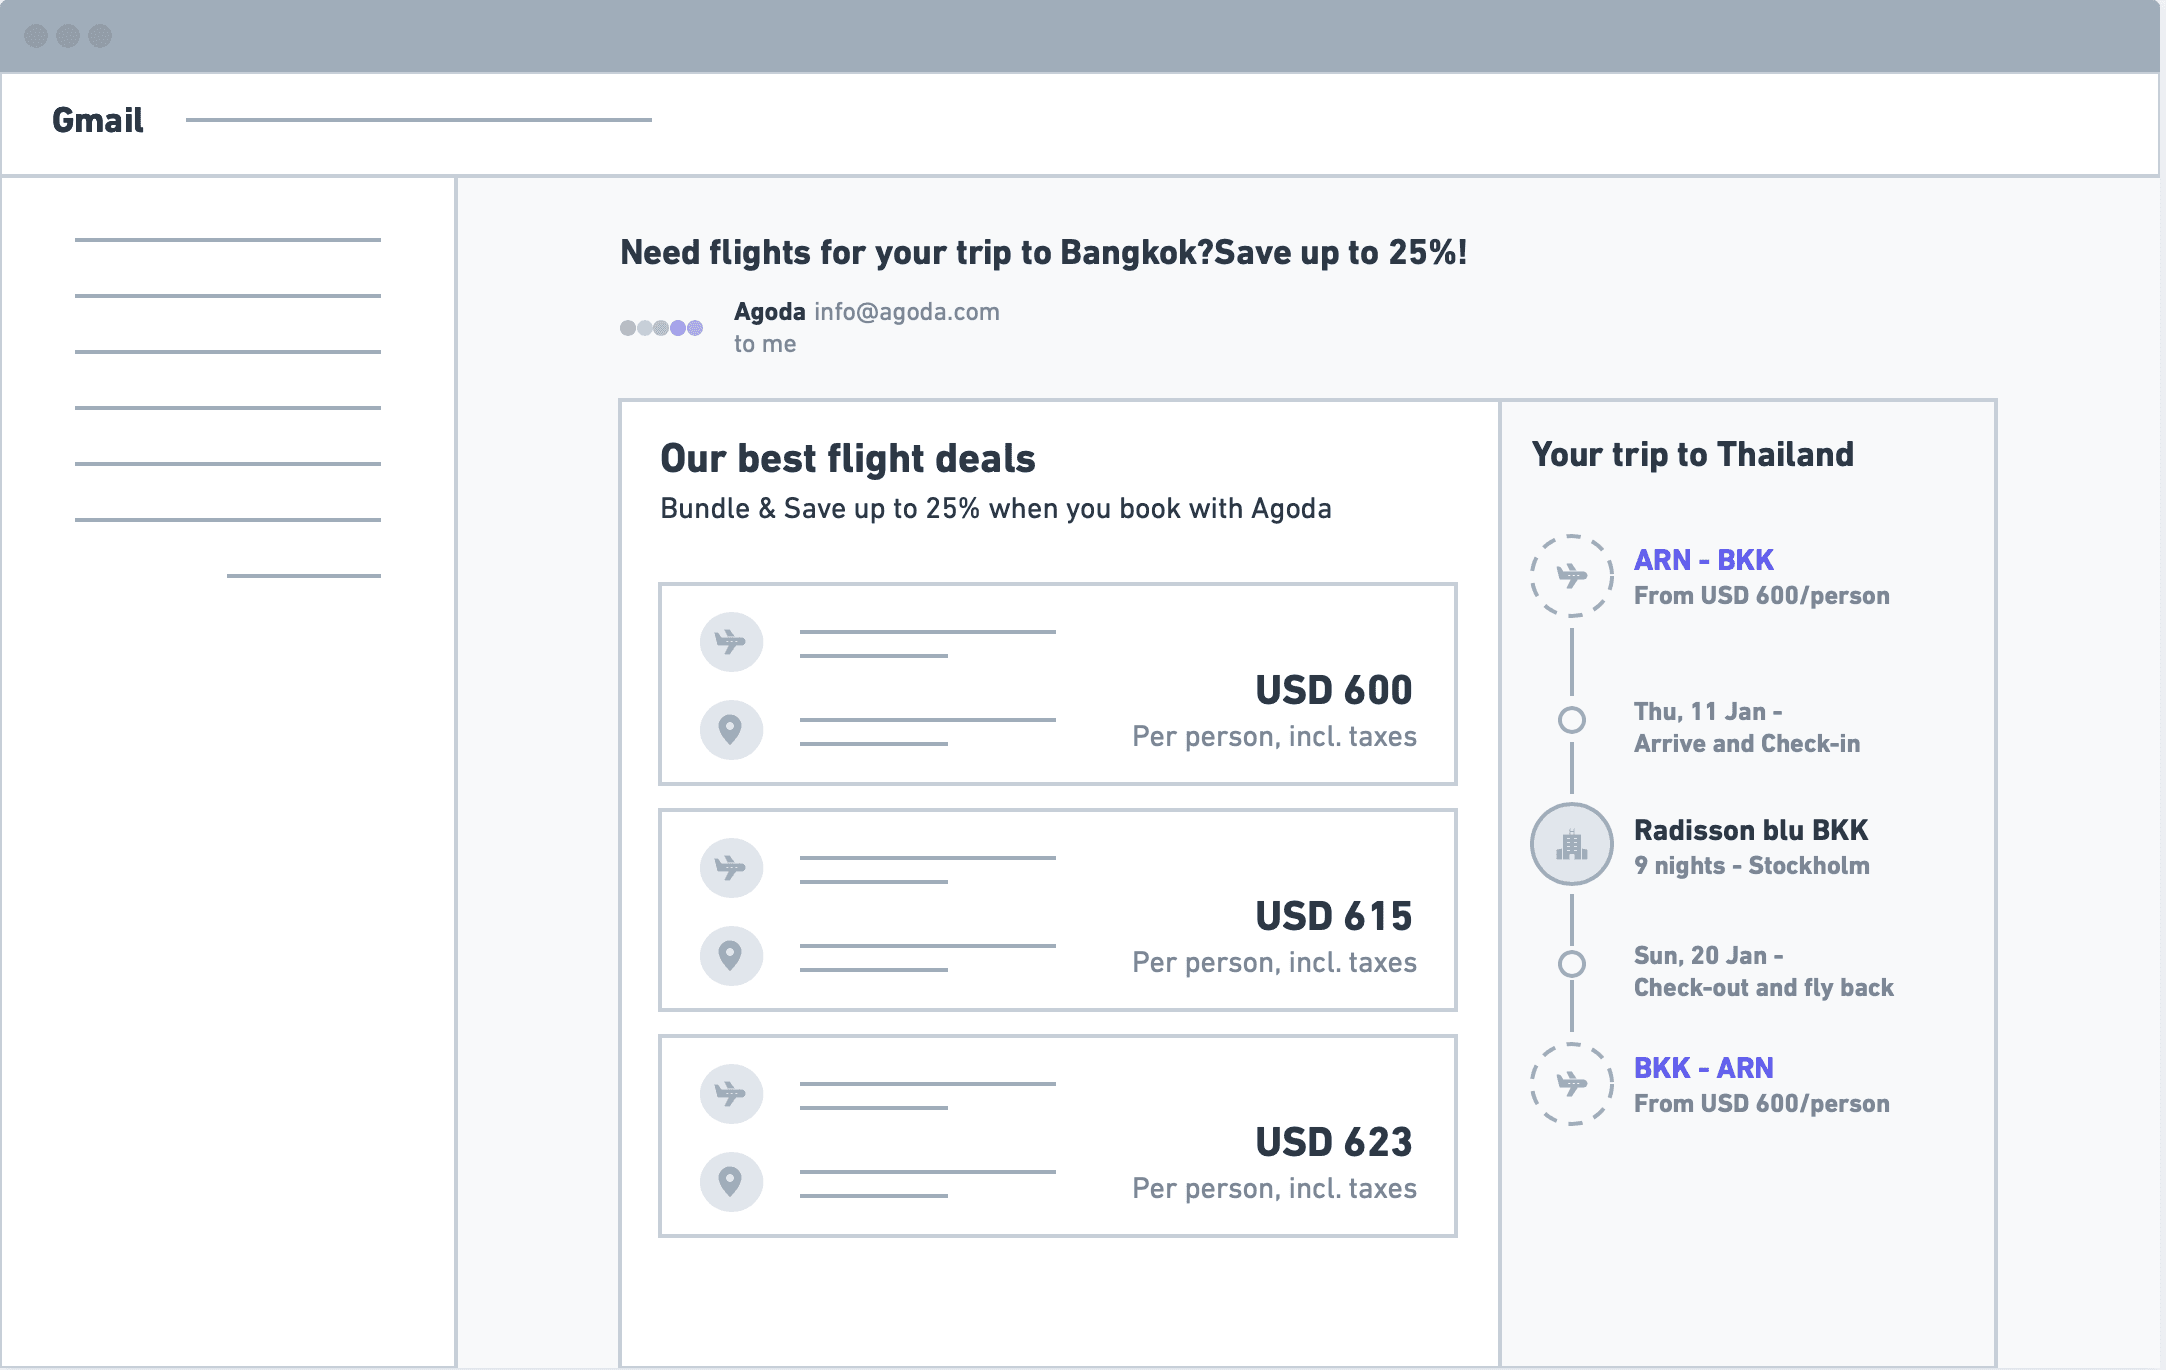Click the Gmail logo text
The height and width of the screenshot is (1370, 2166).
pyautogui.click(x=98, y=120)
